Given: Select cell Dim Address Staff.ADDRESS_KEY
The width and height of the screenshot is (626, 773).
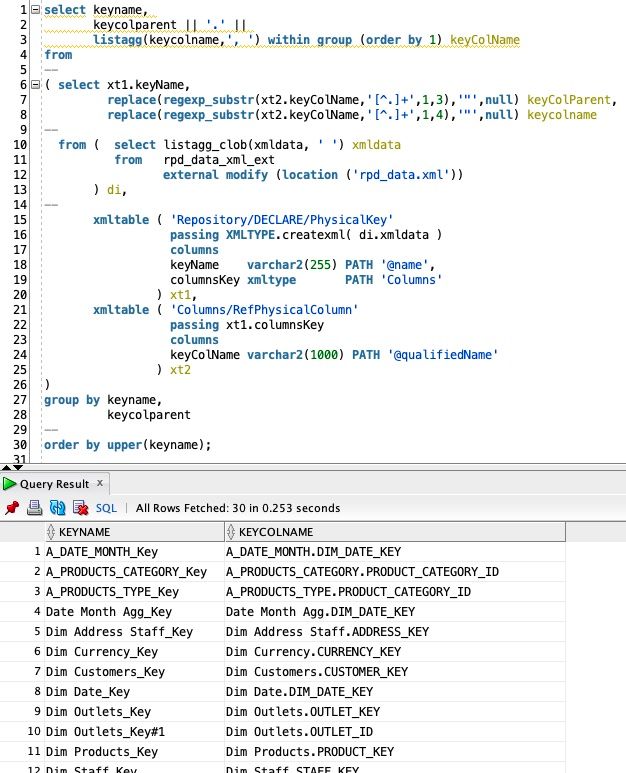Looking at the screenshot, I should 395,632.
